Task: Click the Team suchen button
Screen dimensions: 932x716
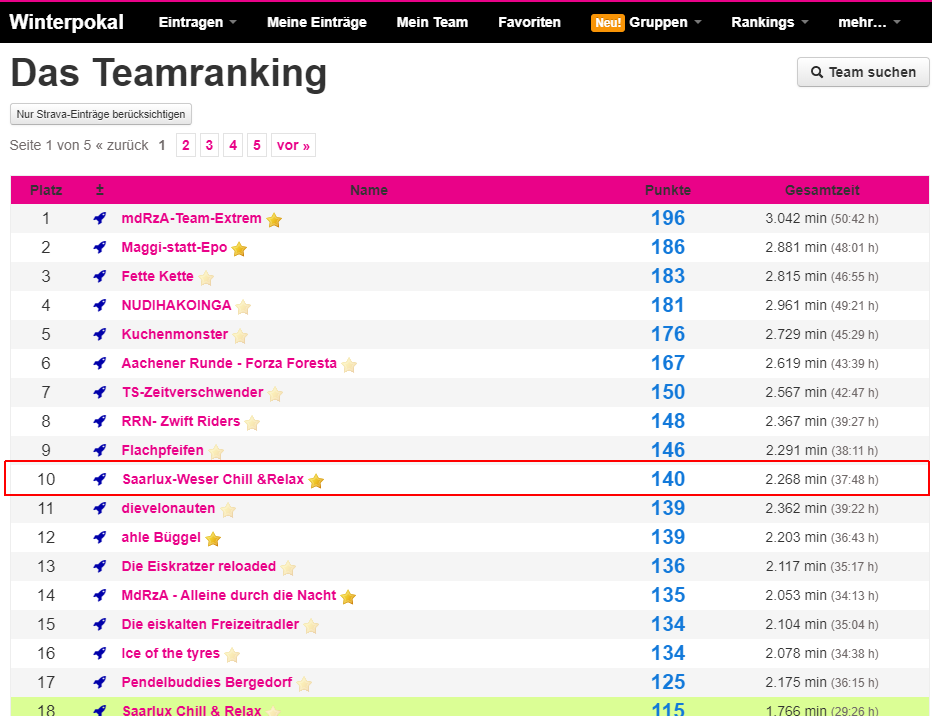Action: [863, 72]
